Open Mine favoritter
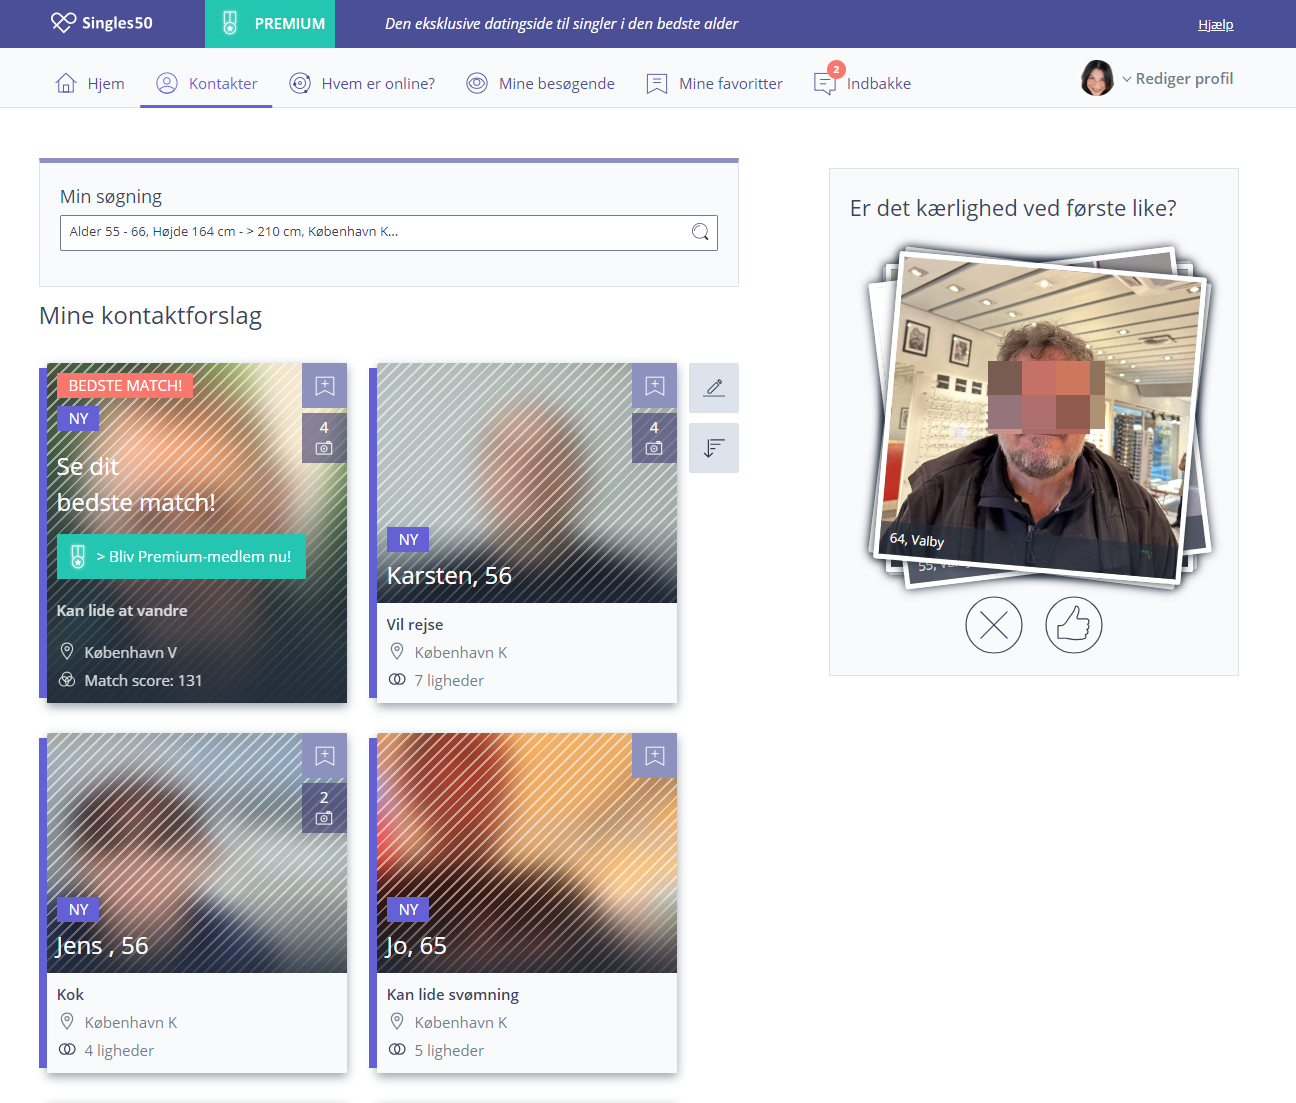Image resolution: width=1296 pixels, height=1103 pixels. point(715,83)
